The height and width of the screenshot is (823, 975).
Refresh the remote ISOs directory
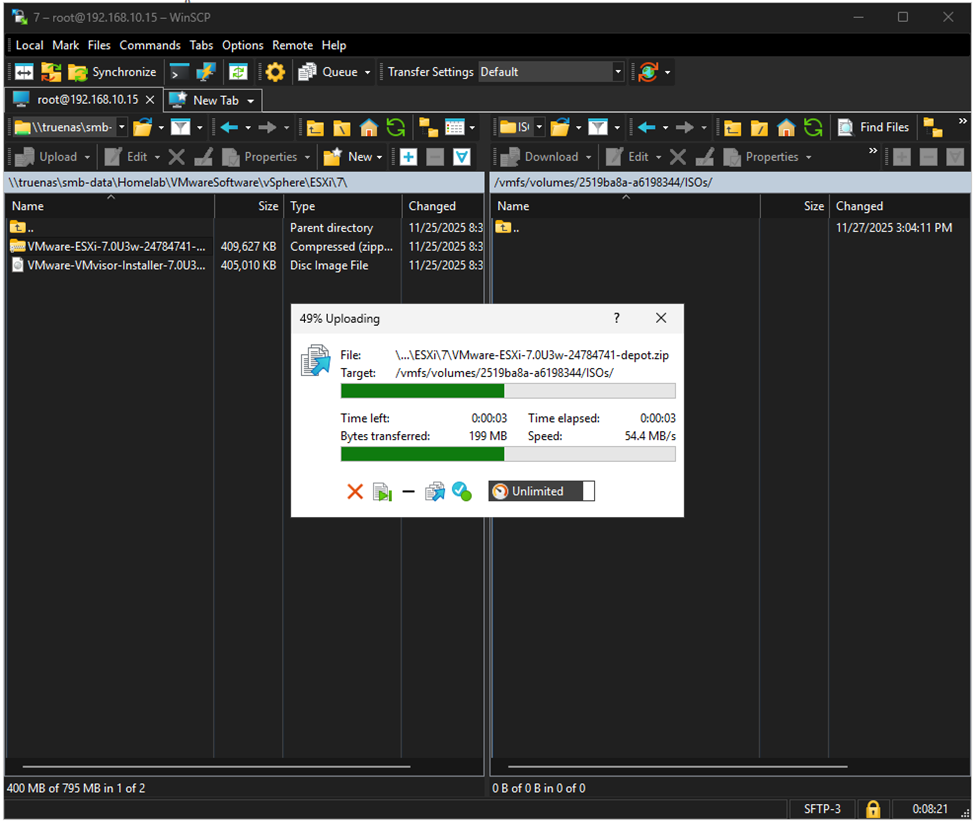tap(813, 127)
